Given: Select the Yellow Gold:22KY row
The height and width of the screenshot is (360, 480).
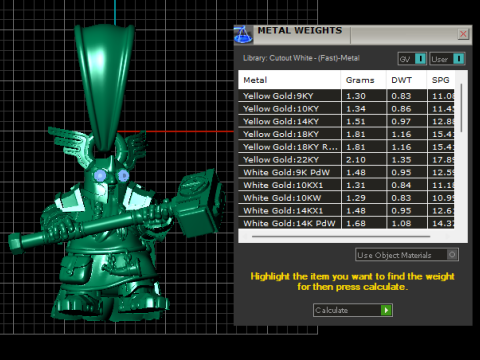Looking at the screenshot, I should click(346, 160).
